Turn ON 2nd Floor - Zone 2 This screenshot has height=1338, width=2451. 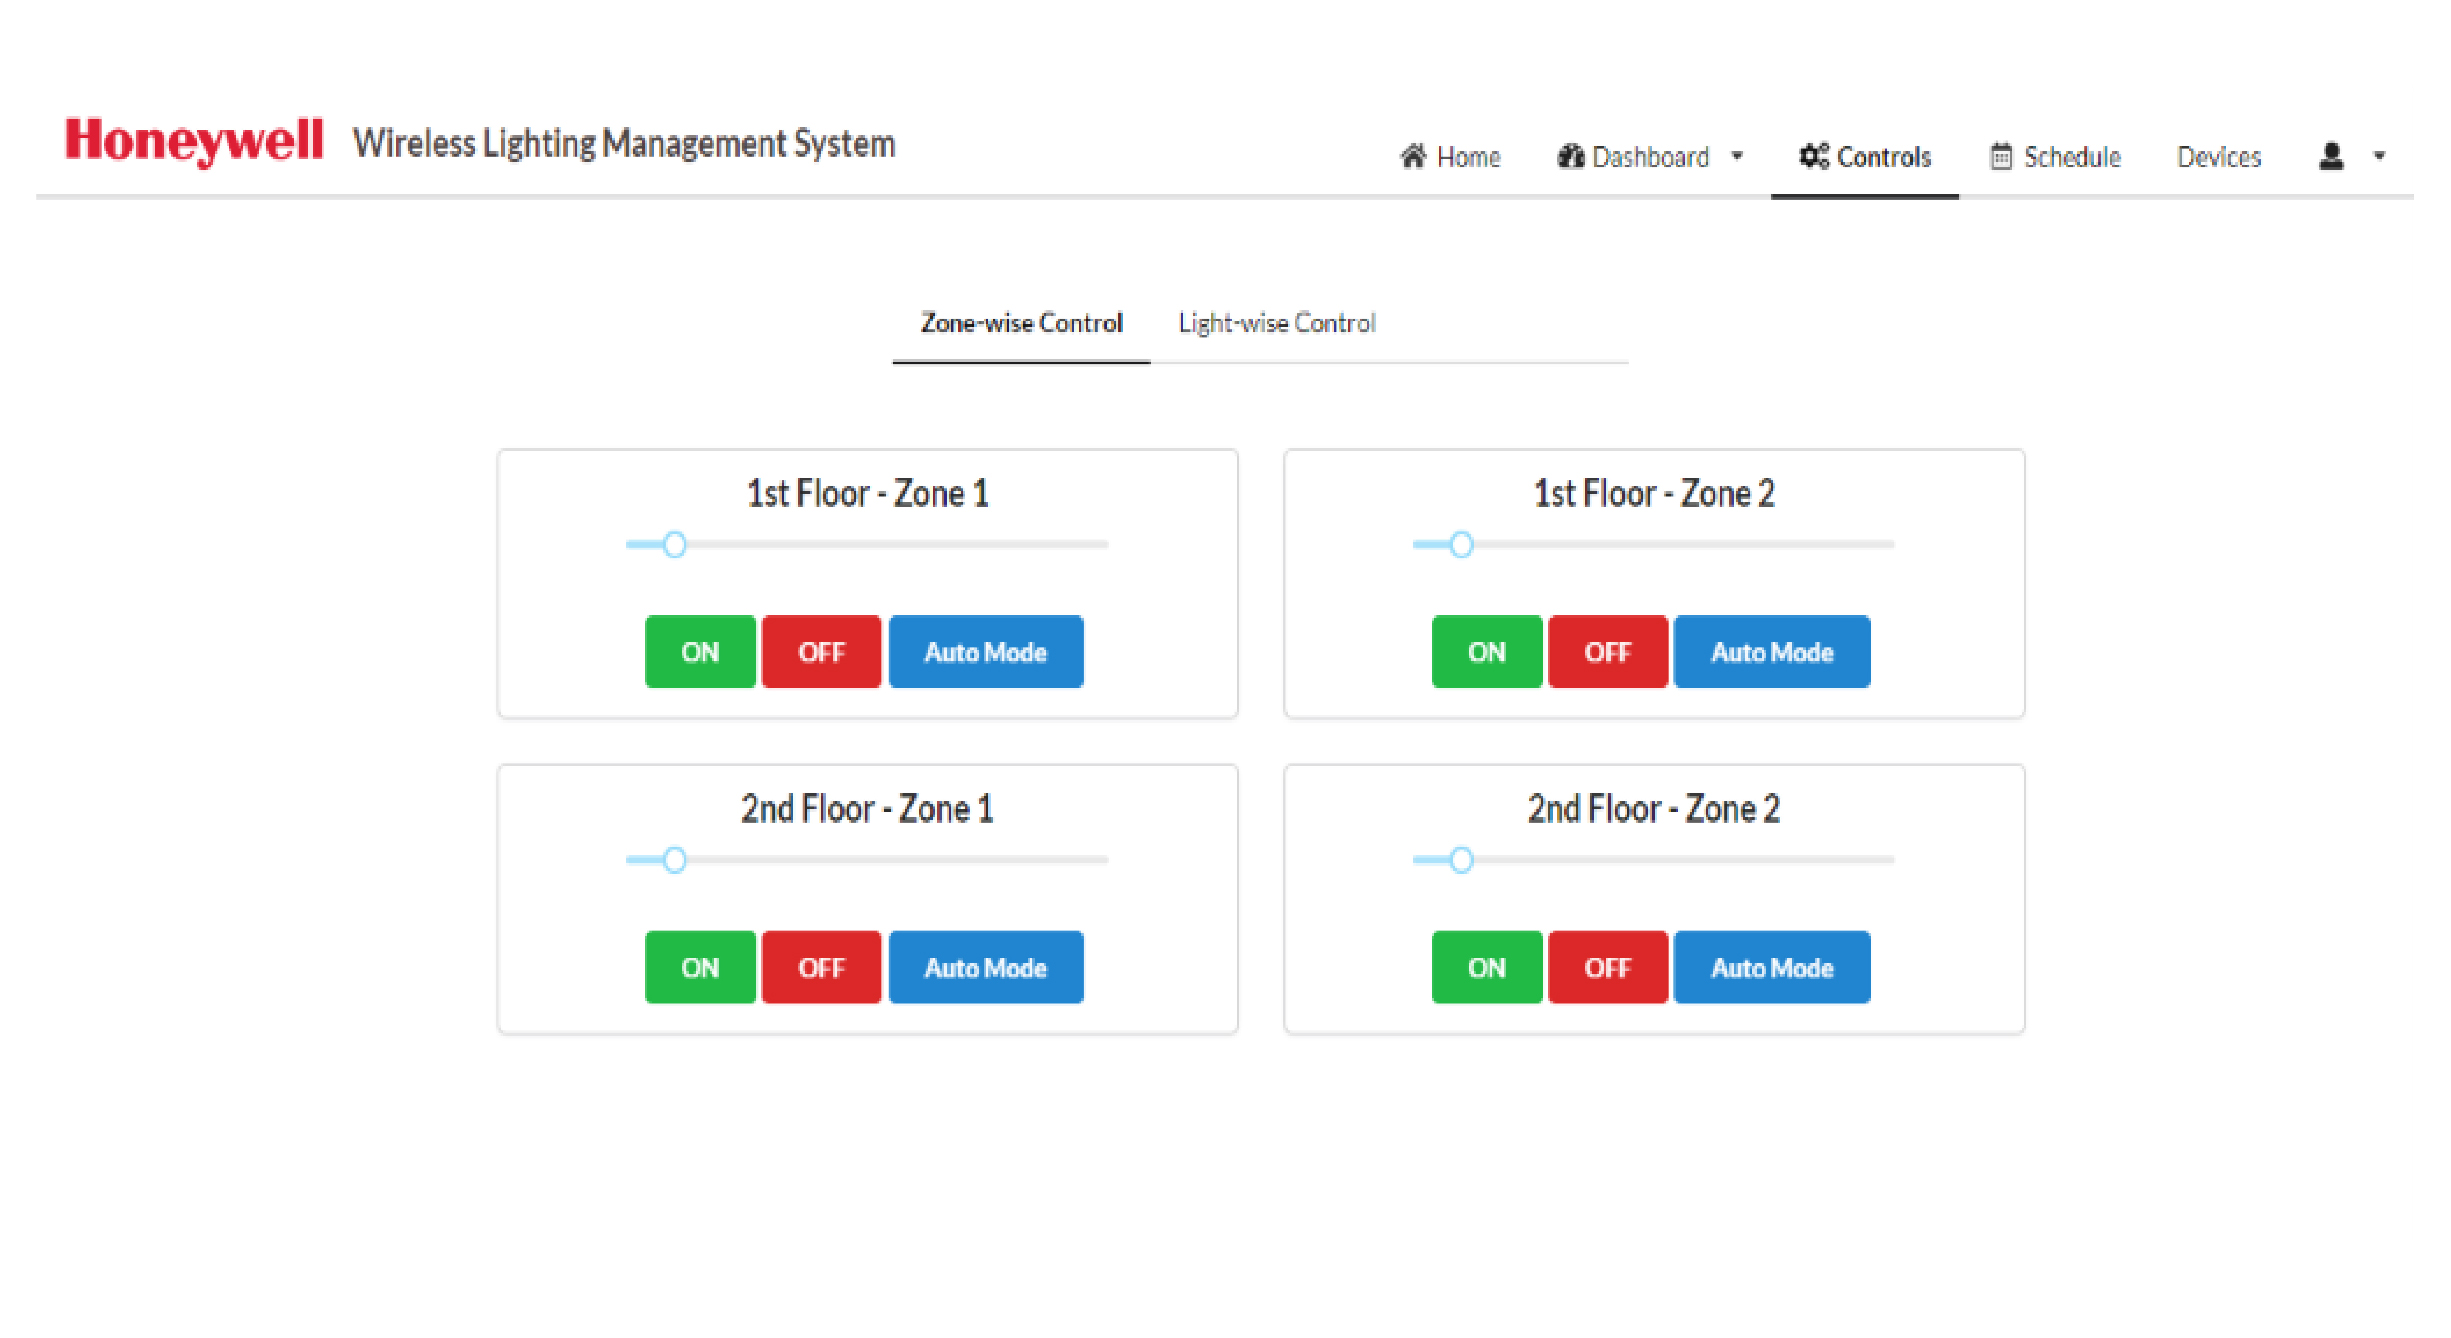click(1487, 967)
